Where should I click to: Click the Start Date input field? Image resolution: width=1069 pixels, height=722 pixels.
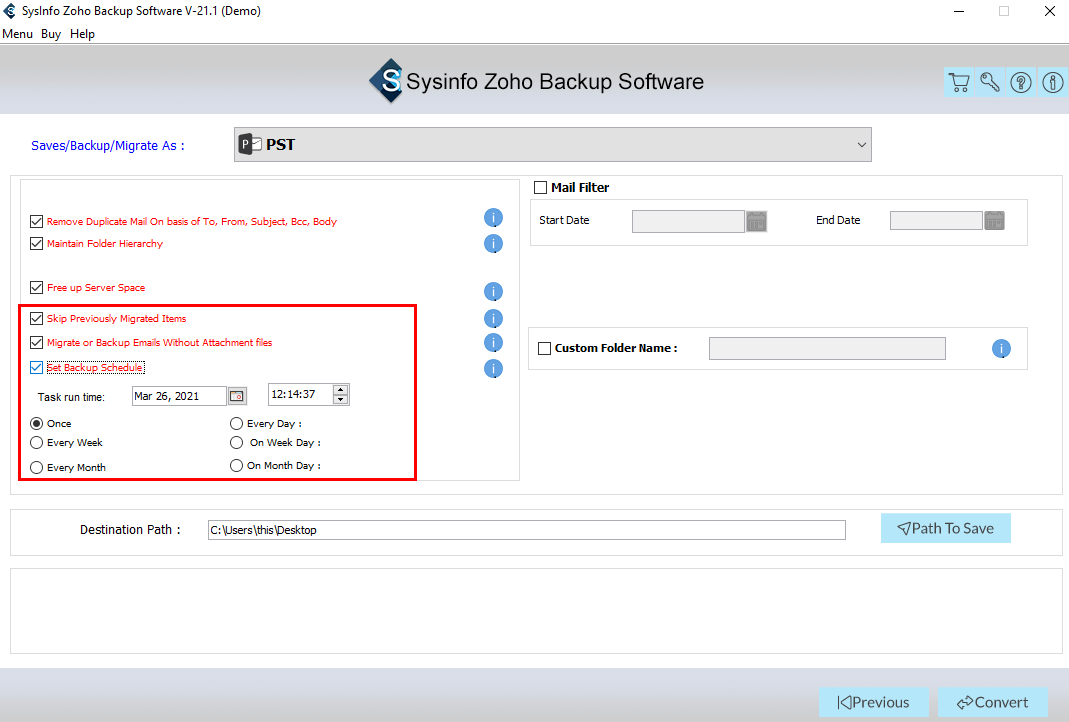tap(688, 221)
